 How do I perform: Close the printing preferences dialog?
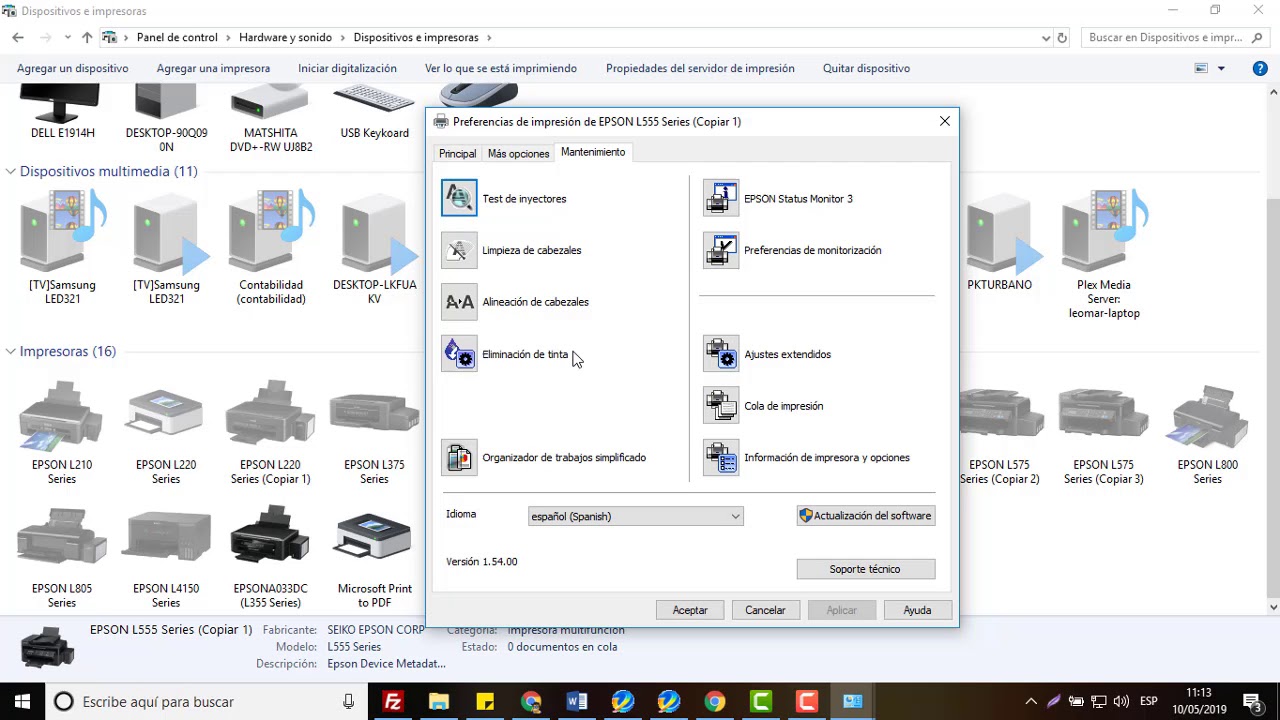click(944, 121)
